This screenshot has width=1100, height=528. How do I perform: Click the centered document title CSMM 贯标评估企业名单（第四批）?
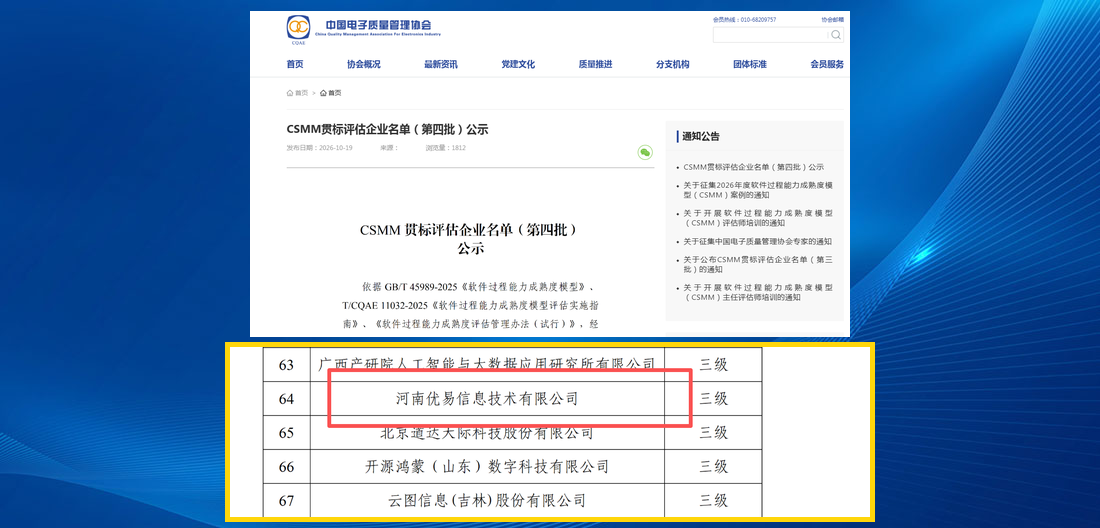point(471,229)
